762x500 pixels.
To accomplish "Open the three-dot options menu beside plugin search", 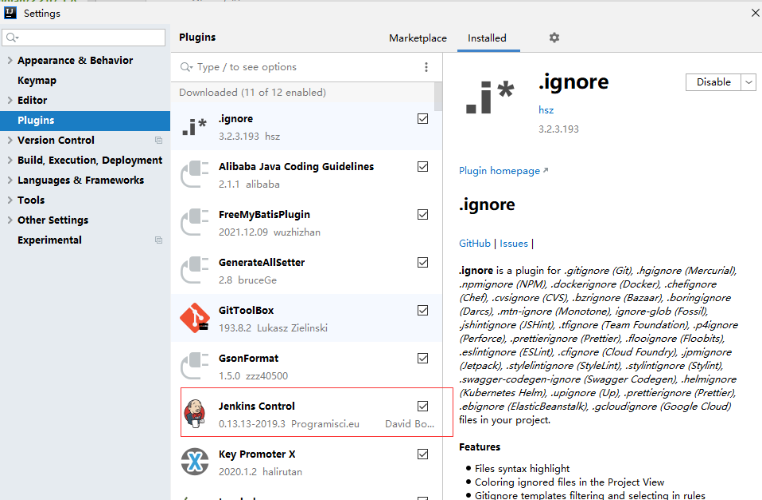I will pyautogui.click(x=426, y=67).
